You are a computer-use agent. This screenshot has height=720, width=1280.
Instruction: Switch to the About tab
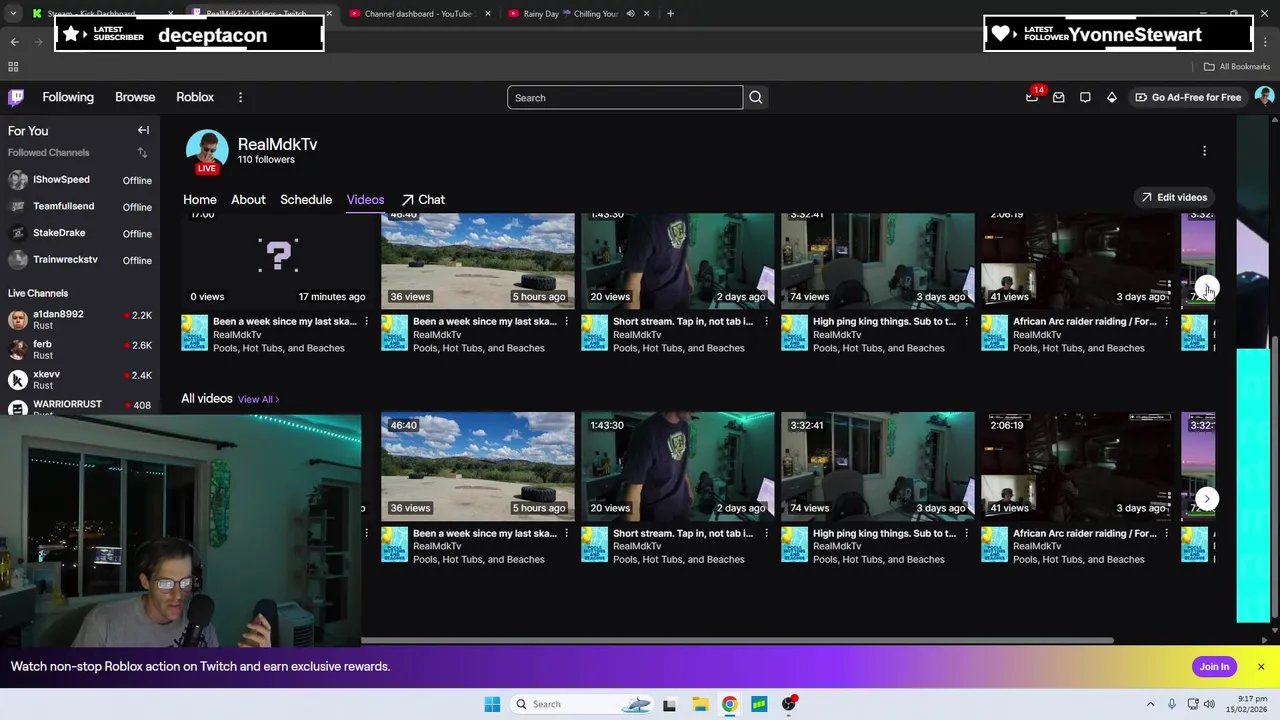click(x=248, y=199)
